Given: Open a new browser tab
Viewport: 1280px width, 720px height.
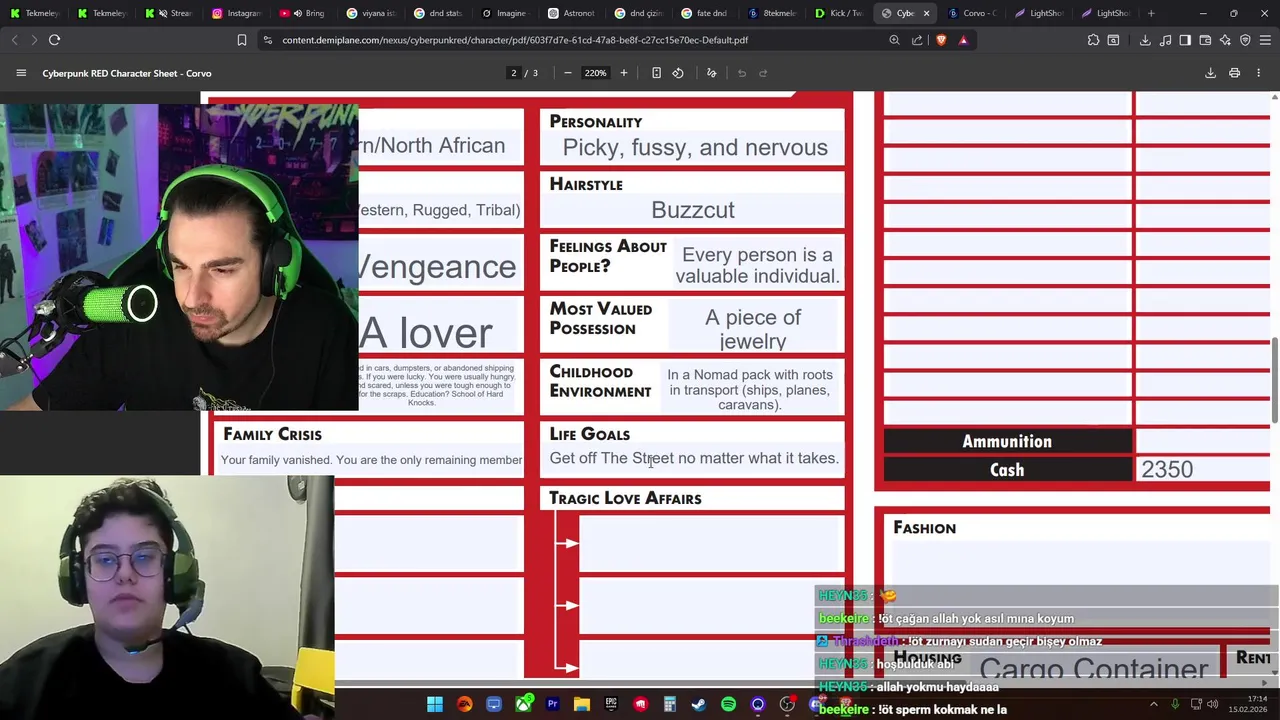Looking at the screenshot, I should (1151, 13).
